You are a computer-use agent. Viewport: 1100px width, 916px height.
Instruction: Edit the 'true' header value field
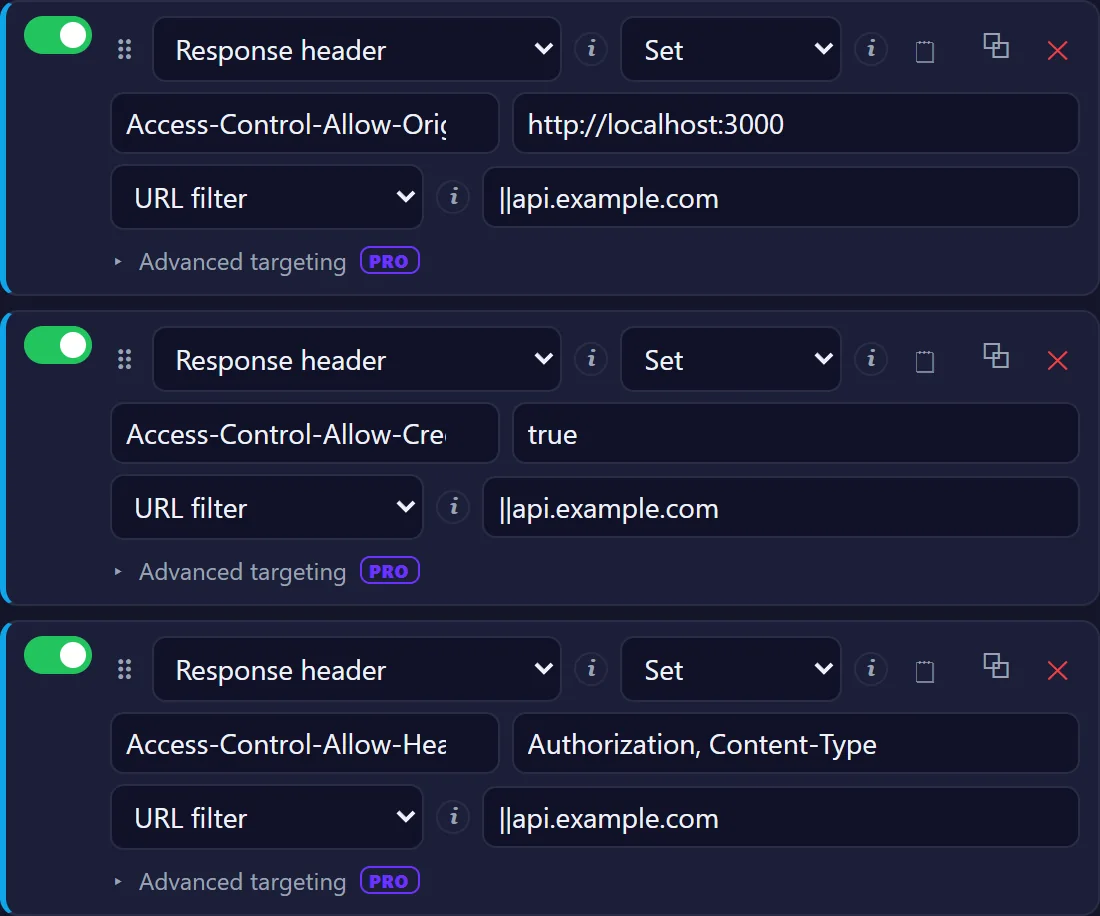tap(796, 433)
